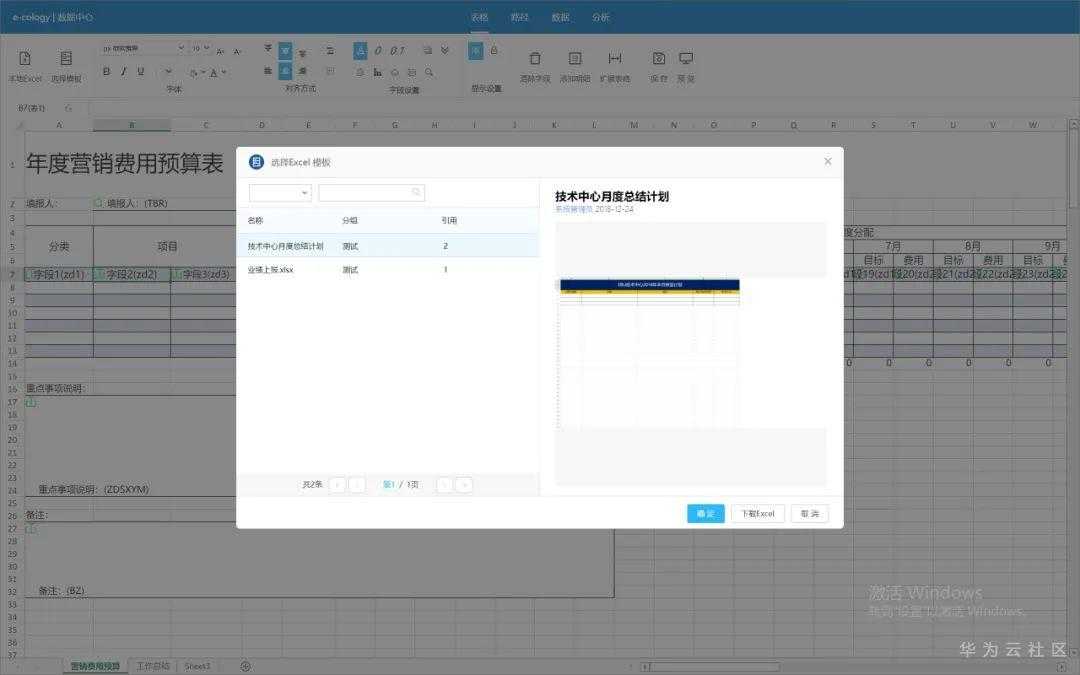Go to next page in pagination
The width and height of the screenshot is (1080, 675).
[445, 485]
